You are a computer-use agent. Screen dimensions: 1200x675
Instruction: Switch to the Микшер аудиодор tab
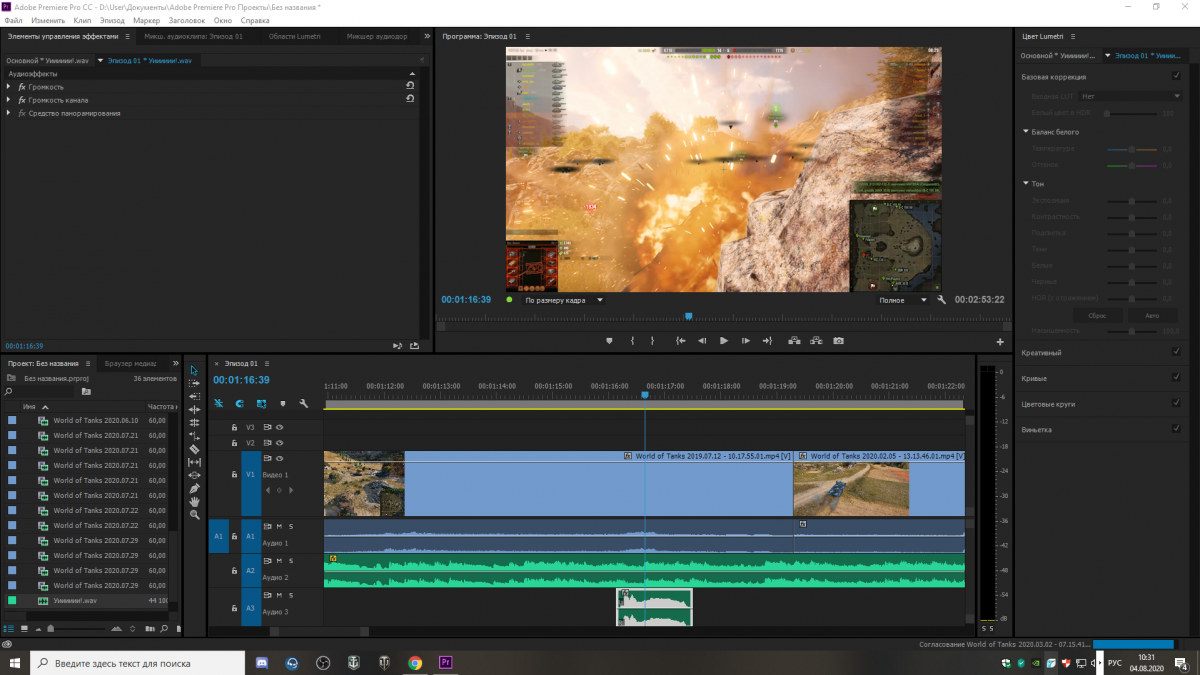(x=376, y=36)
